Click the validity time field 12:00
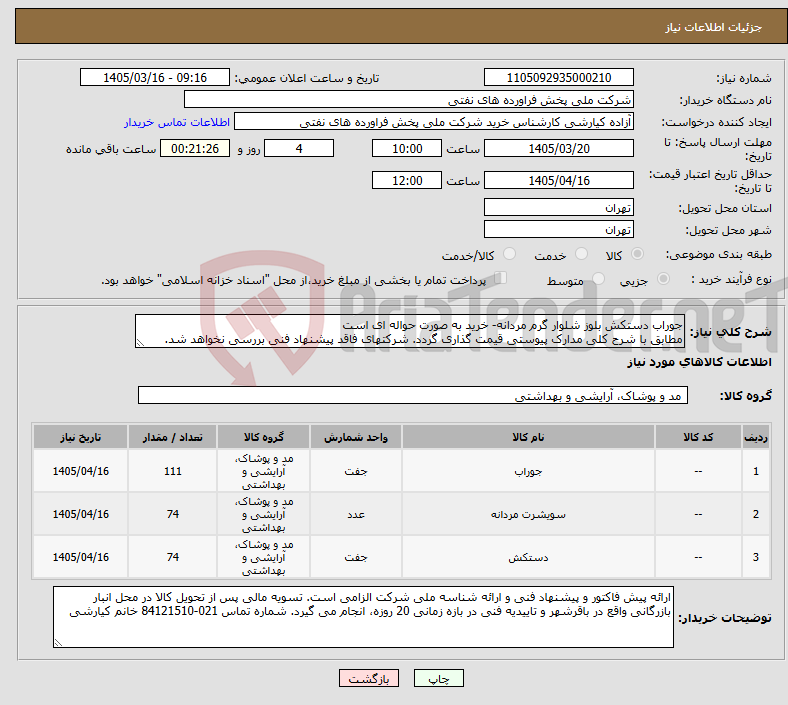The height and width of the screenshot is (705, 788). [x=407, y=180]
